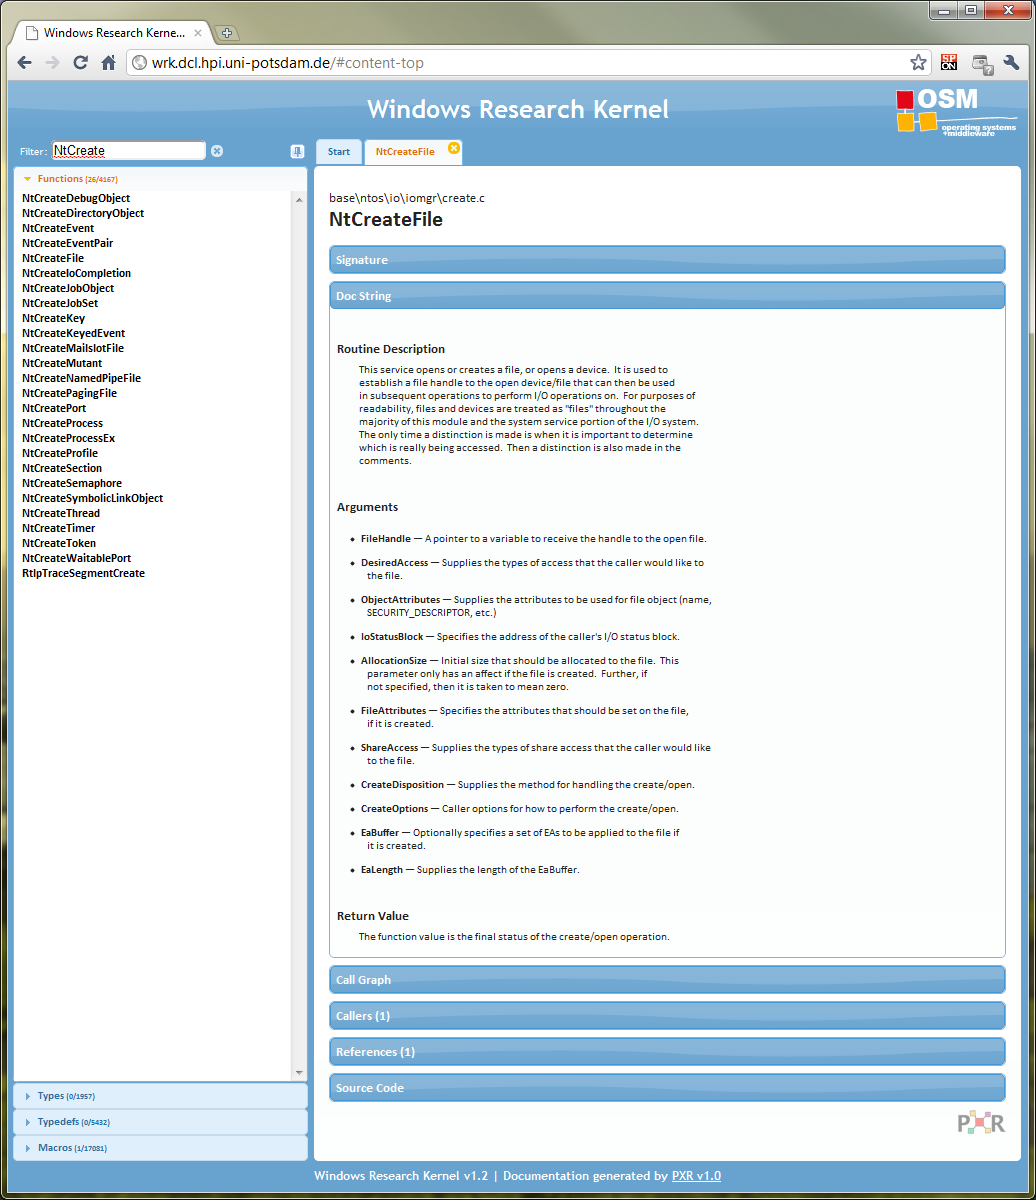Expand the Typedefs section
This screenshot has width=1036, height=1200.
(x=160, y=1122)
